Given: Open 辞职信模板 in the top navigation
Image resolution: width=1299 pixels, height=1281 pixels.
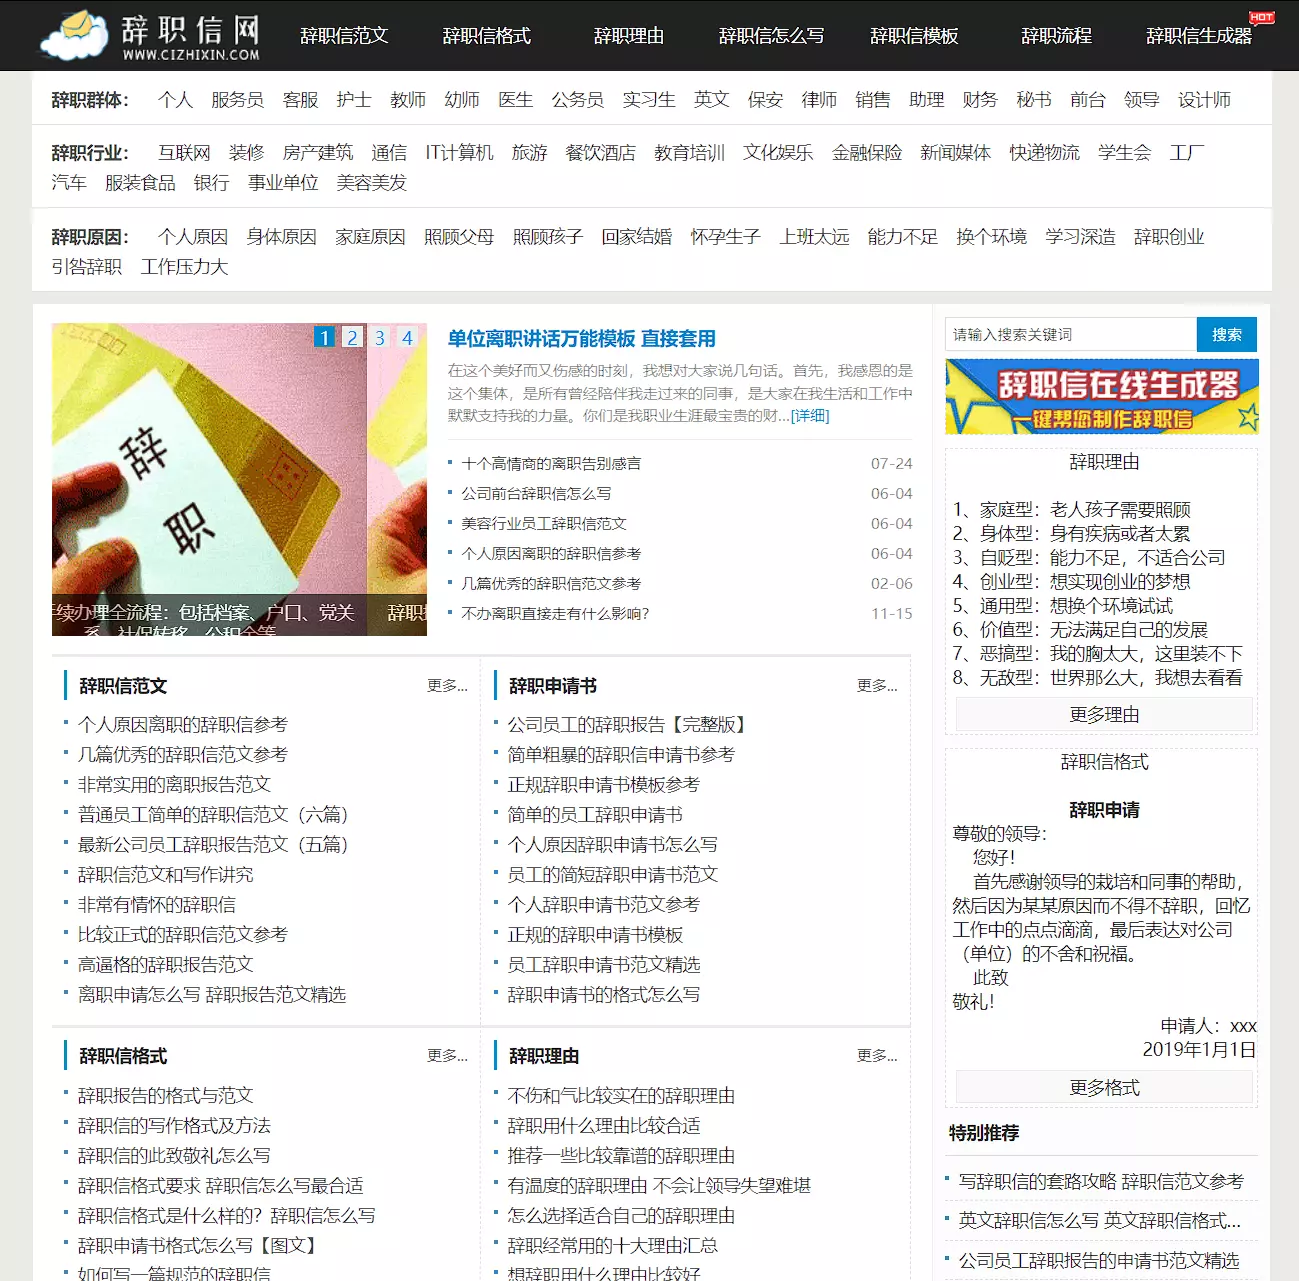Looking at the screenshot, I should [x=914, y=36].
